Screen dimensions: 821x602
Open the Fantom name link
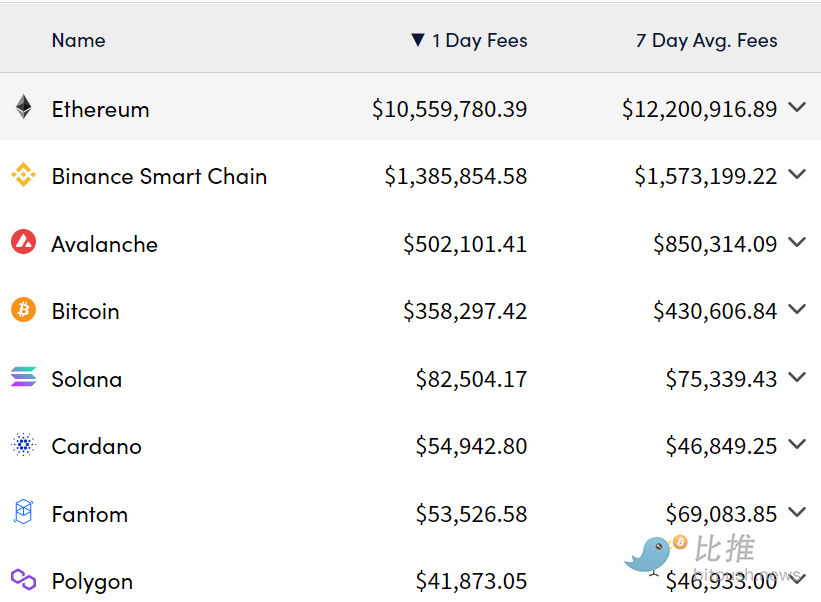[x=90, y=514]
